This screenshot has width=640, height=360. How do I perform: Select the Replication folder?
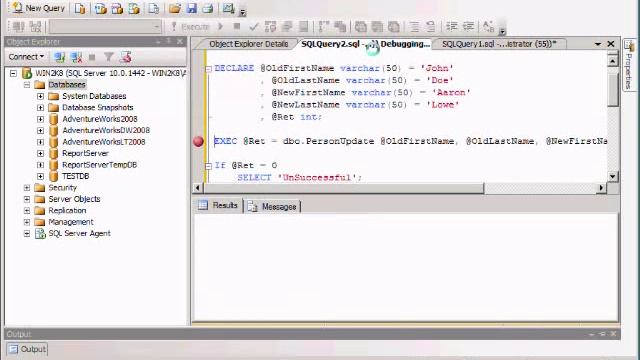67,210
